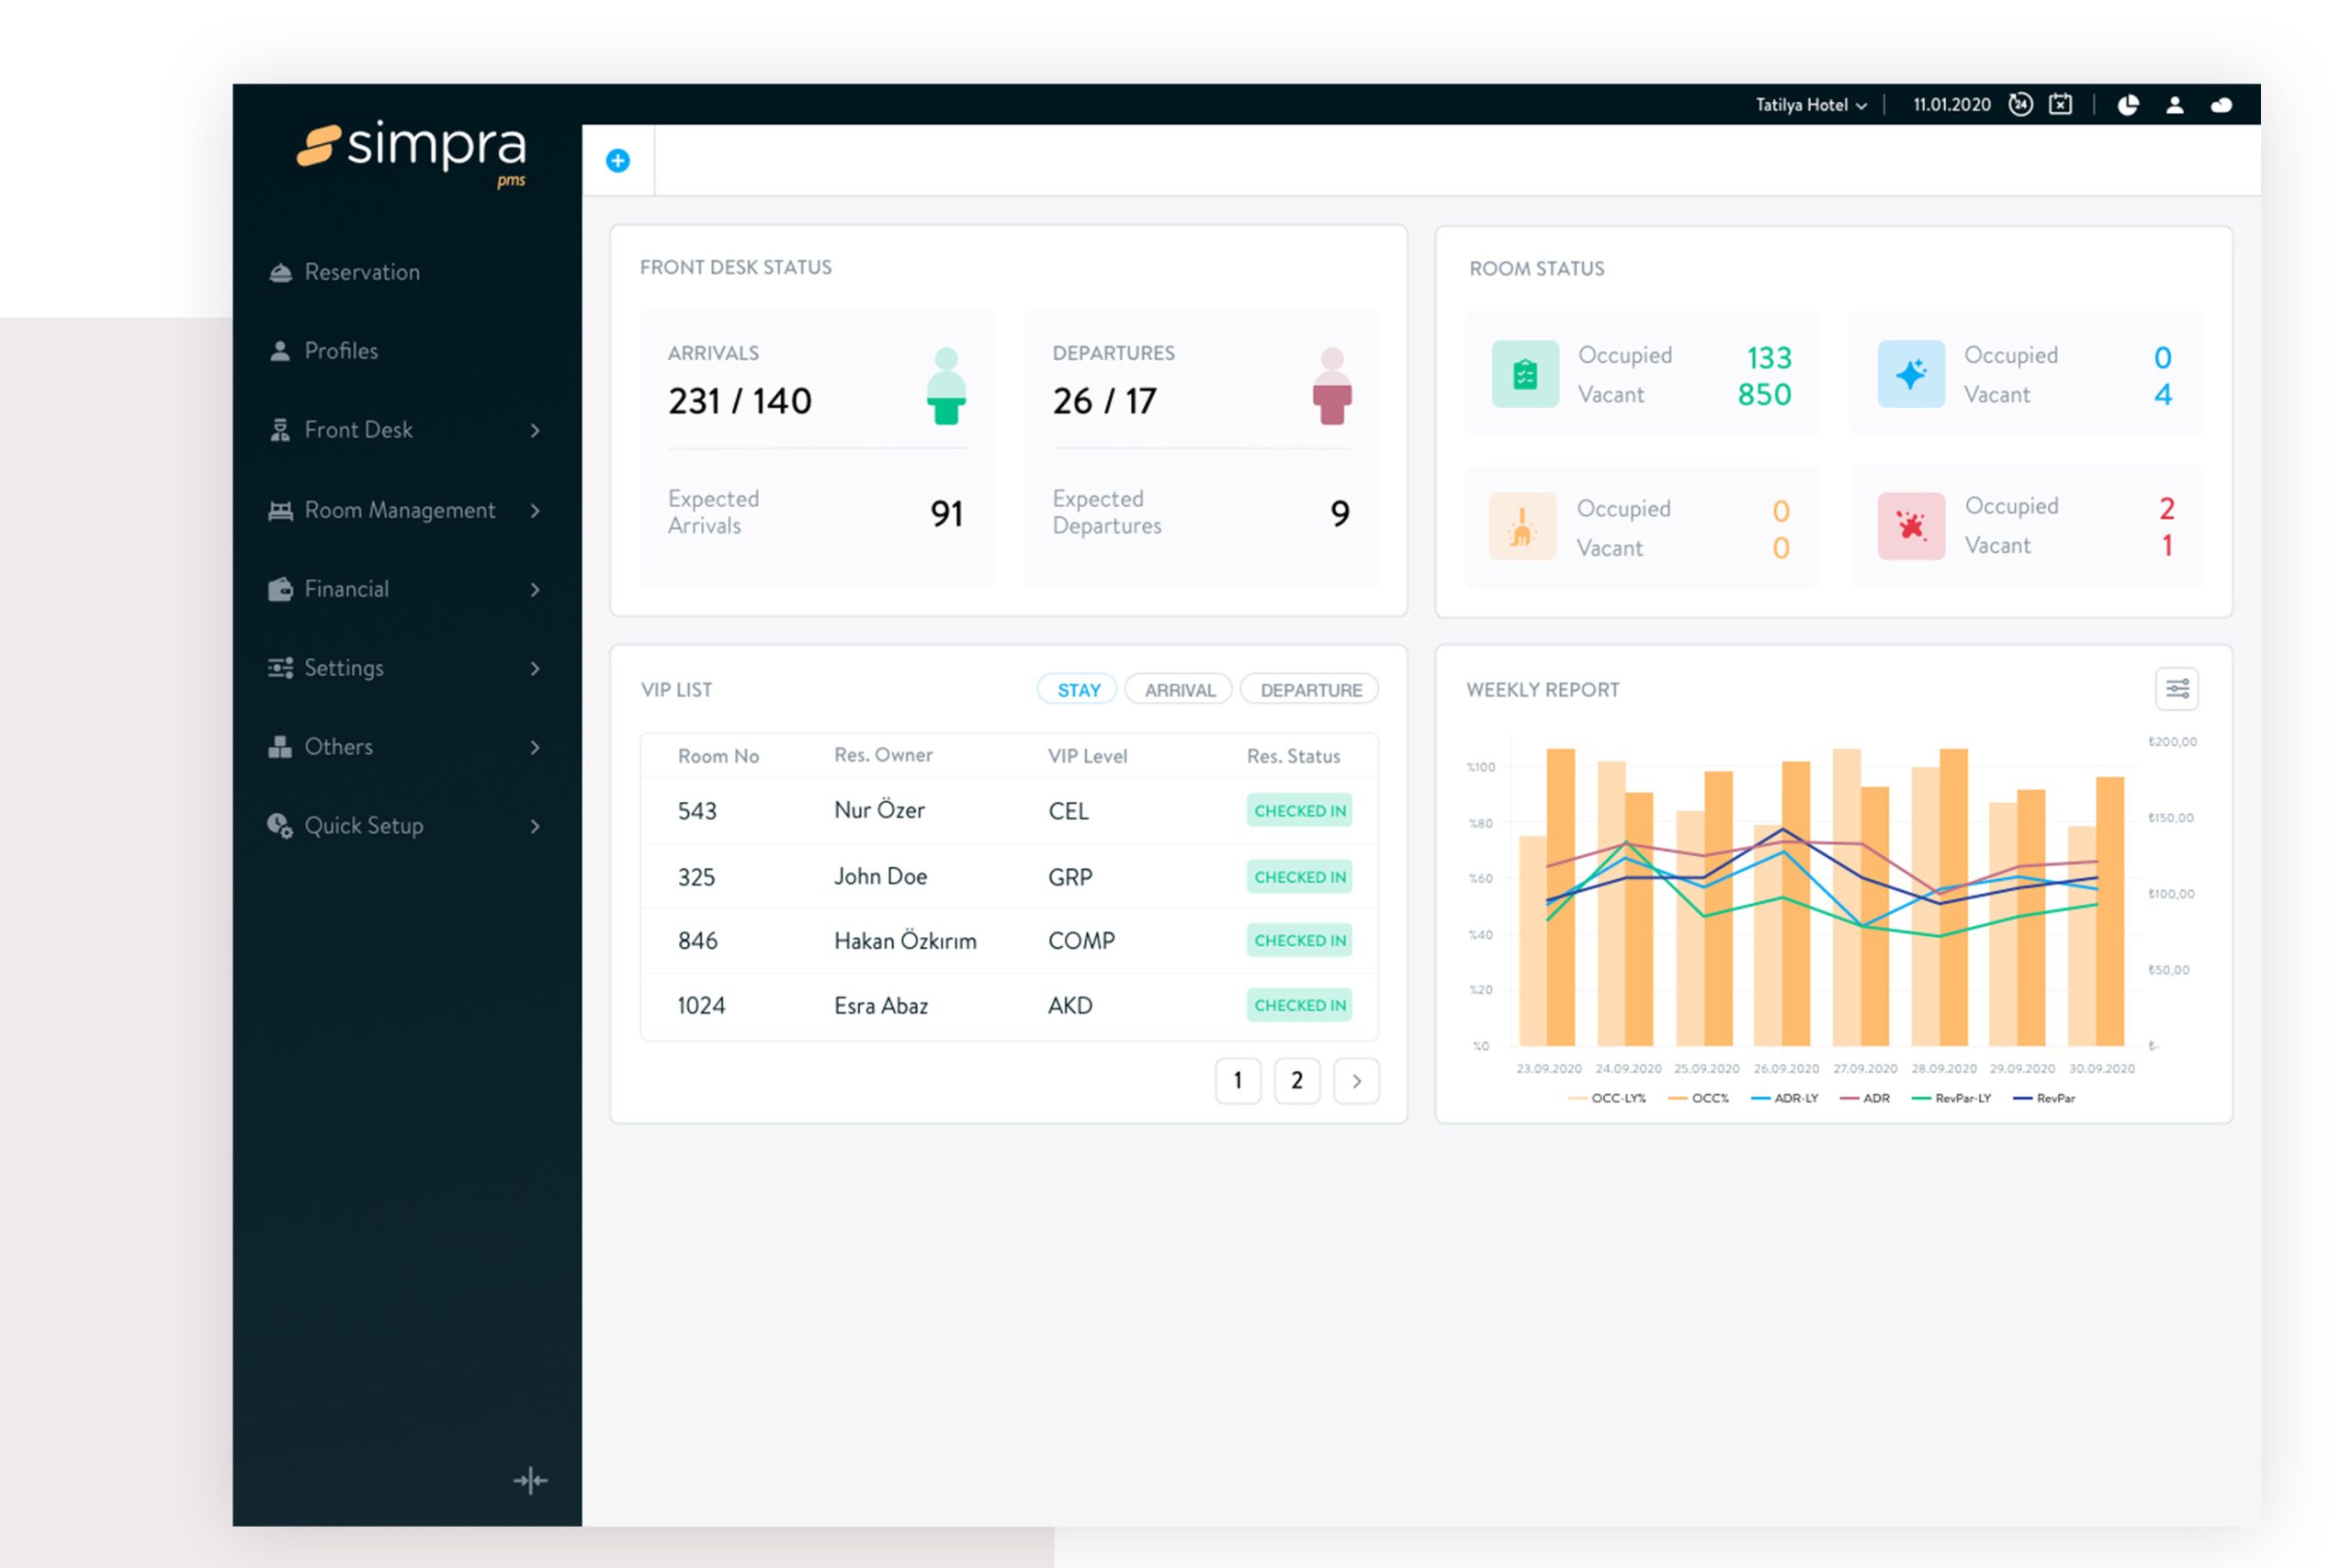
Task: Switch VIP list to DEPARTURE filter
Action: [x=1310, y=690]
